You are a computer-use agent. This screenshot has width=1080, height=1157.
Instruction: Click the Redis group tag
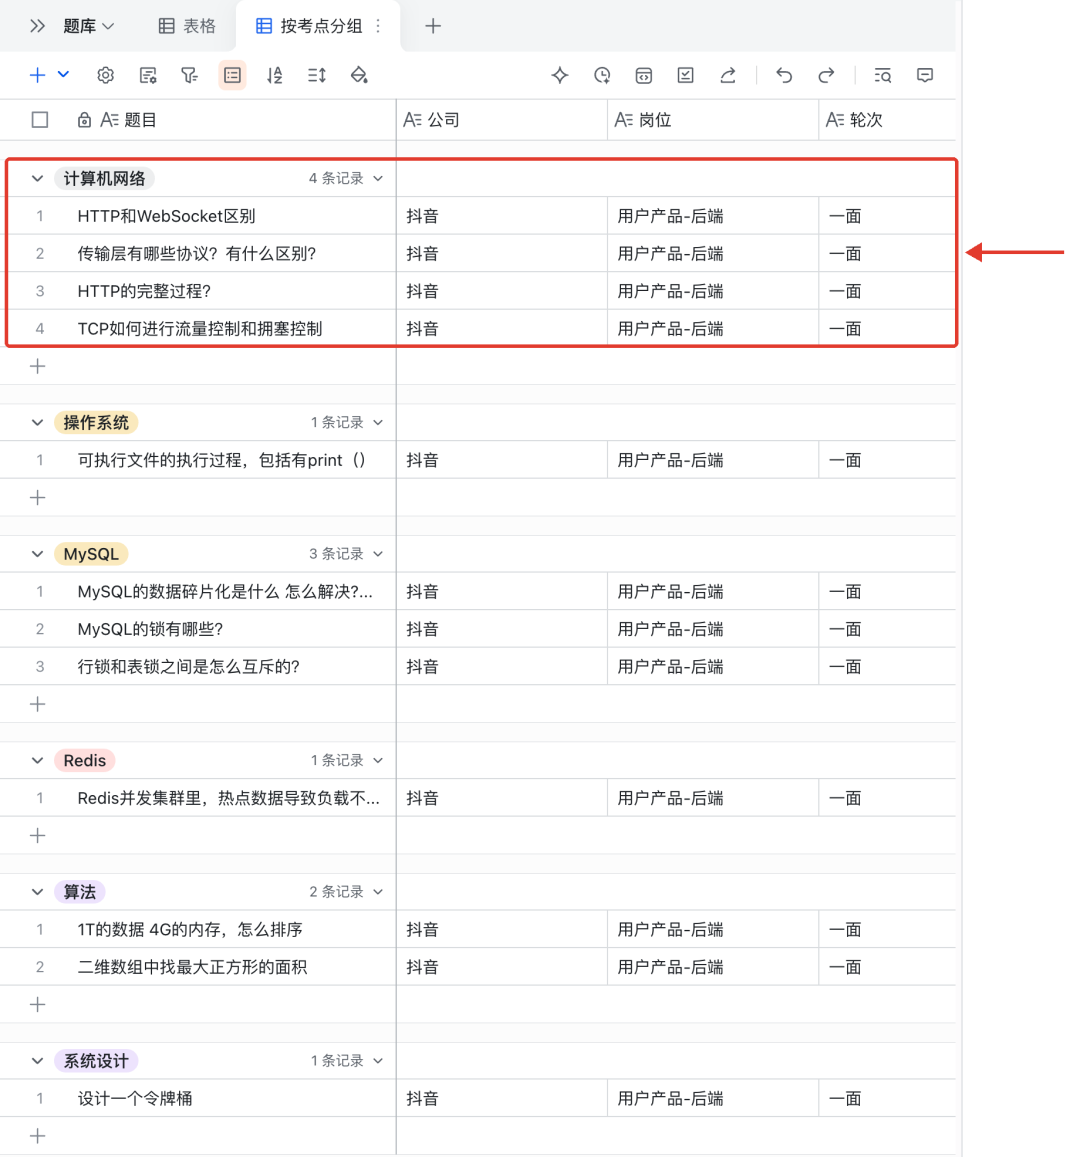click(x=85, y=761)
